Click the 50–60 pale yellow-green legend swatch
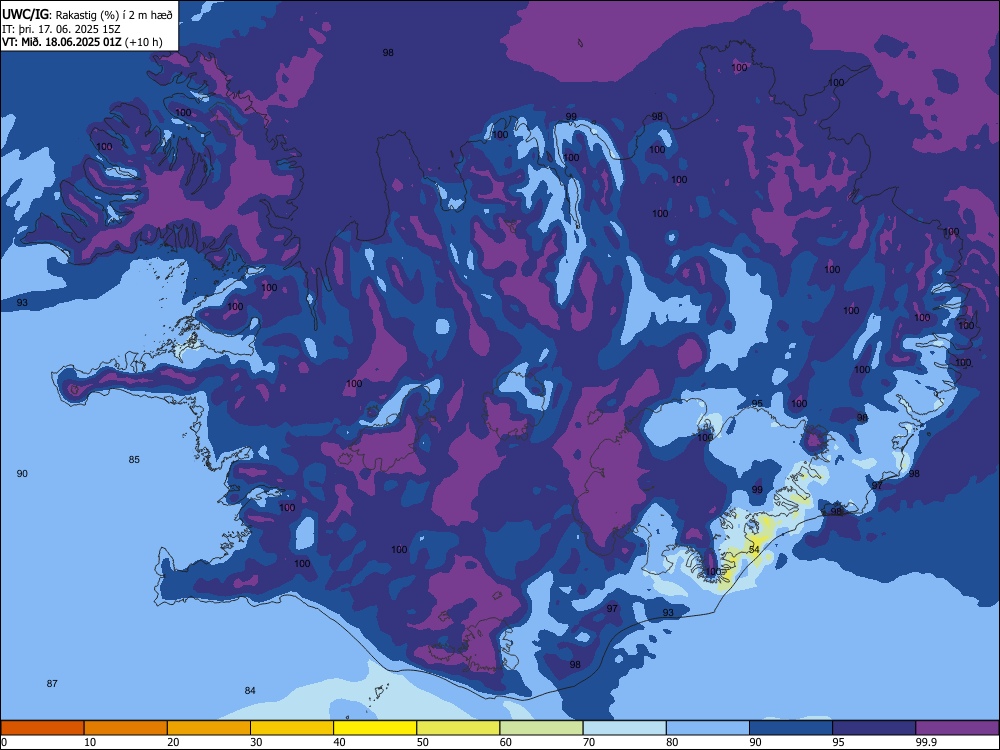The image size is (1000, 750). [x=459, y=728]
